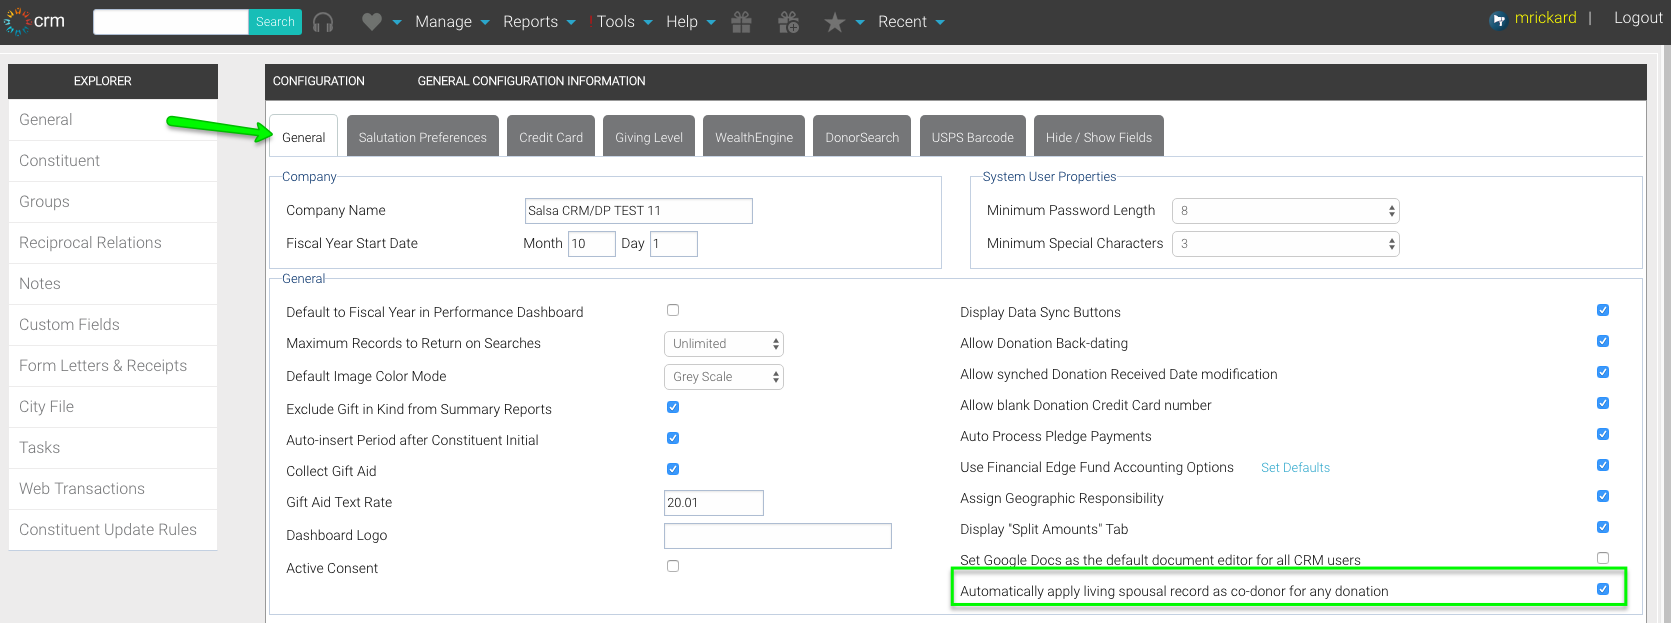The width and height of the screenshot is (1671, 623).
Task: Toggle Set Google Docs as default editor
Action: (x=1603, y=558)
